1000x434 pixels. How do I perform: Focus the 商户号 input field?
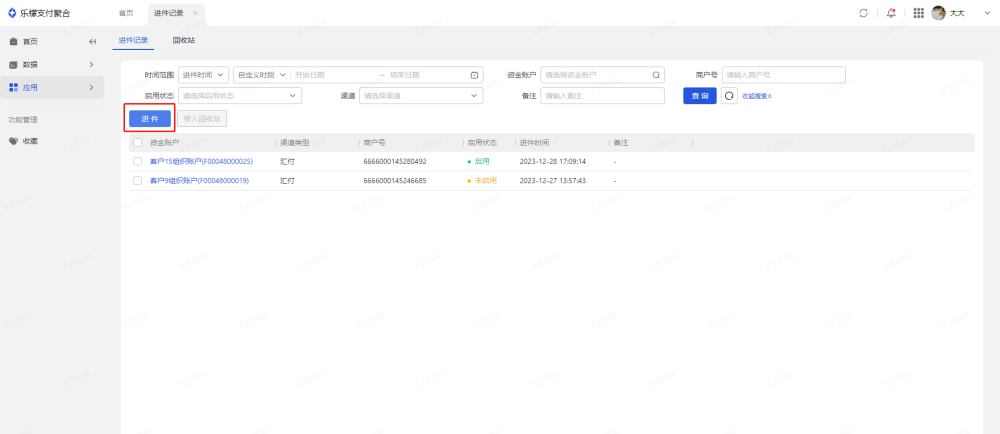[x=784, y=75]
